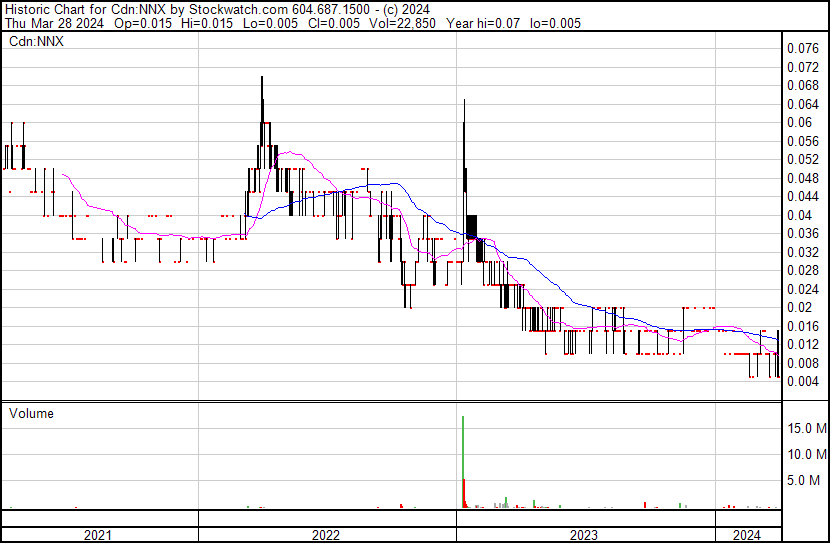Click the 10.0 M volume axis label

[x=806, y=455]
